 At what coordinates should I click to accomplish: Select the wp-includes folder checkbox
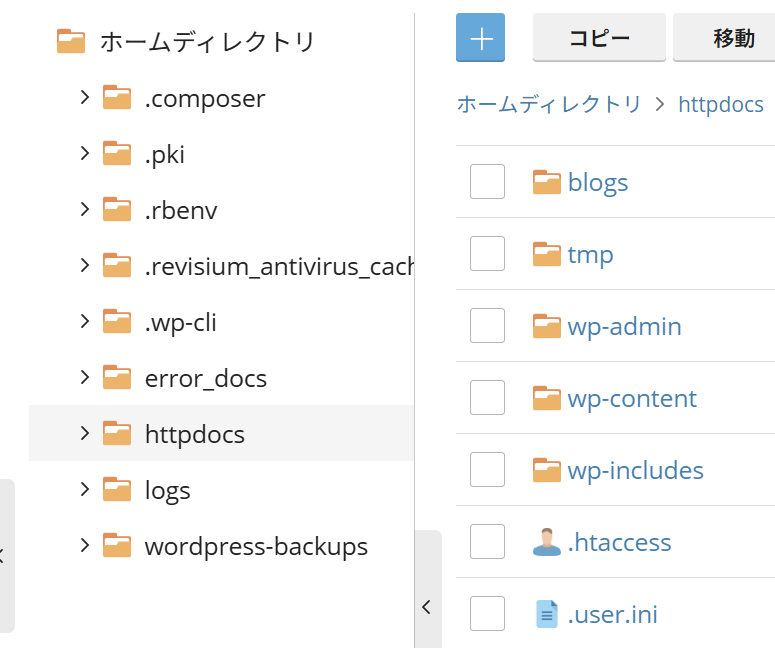pyautogui.click(x=487, y=470)
